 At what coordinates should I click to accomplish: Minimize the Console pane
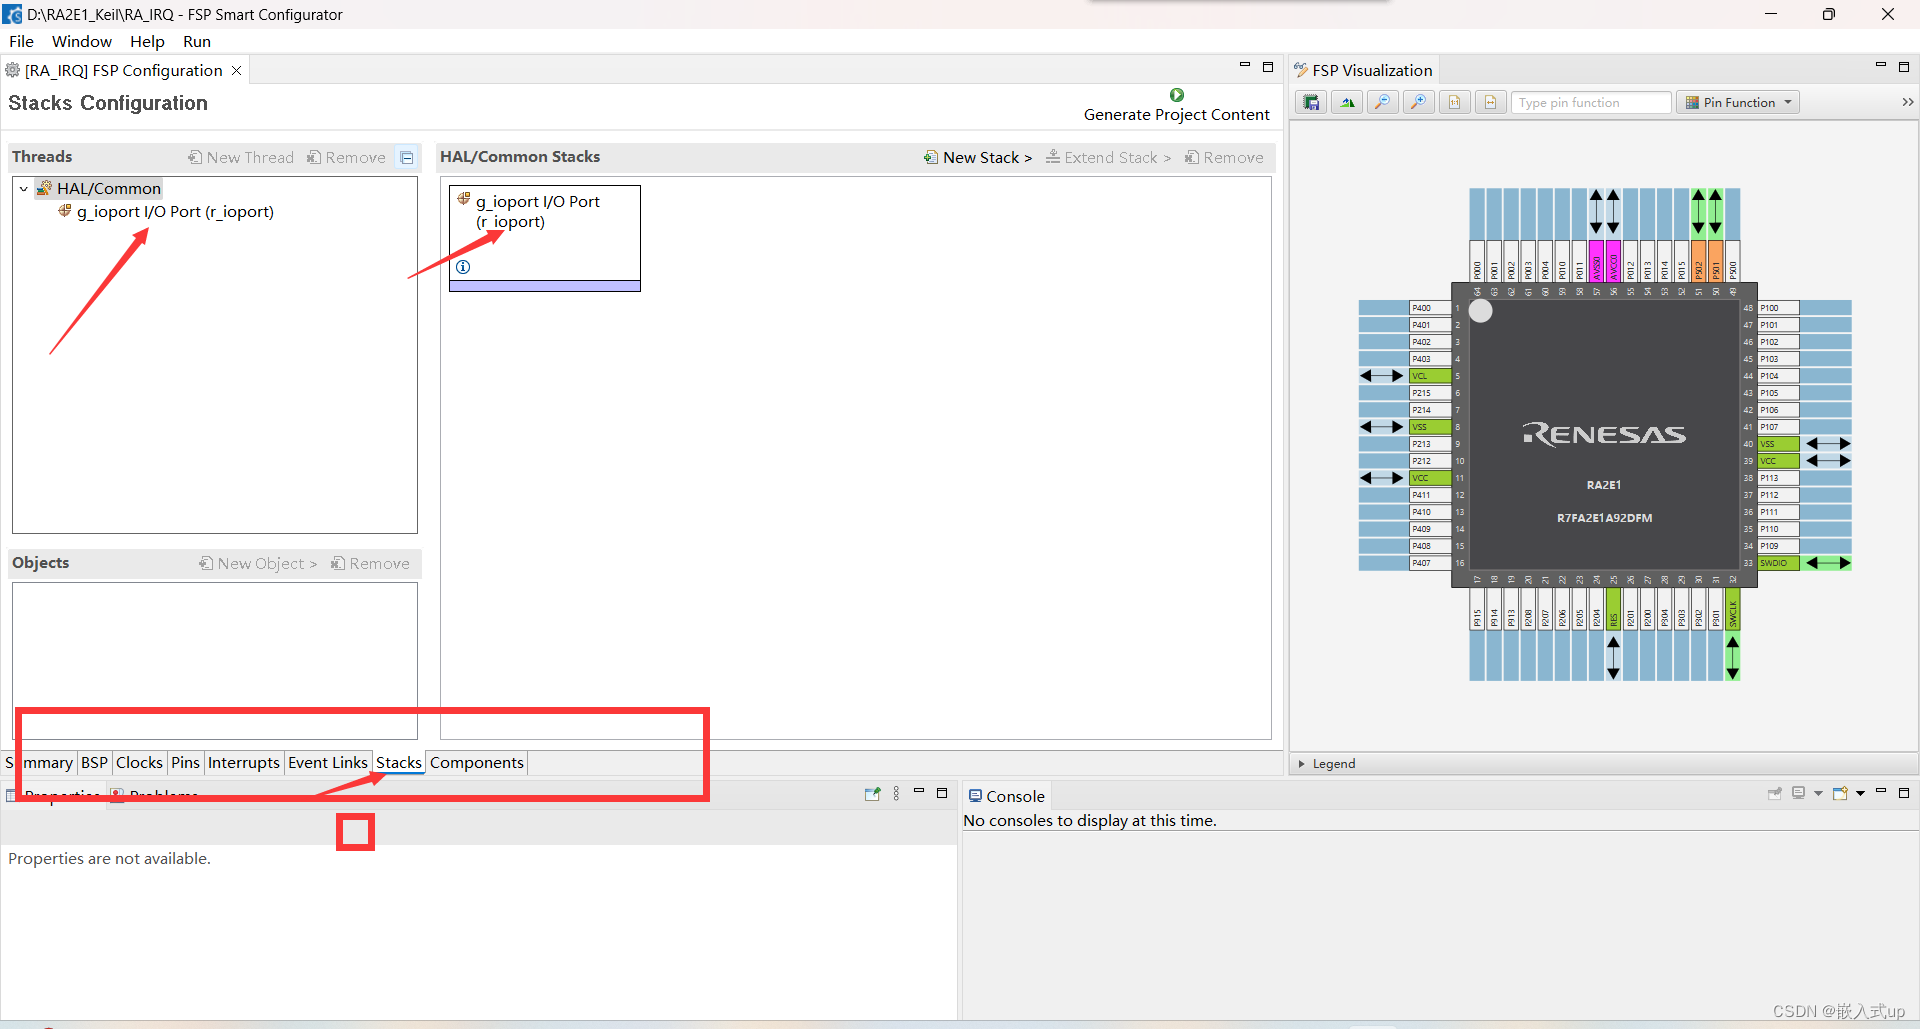click(1881, 792)
